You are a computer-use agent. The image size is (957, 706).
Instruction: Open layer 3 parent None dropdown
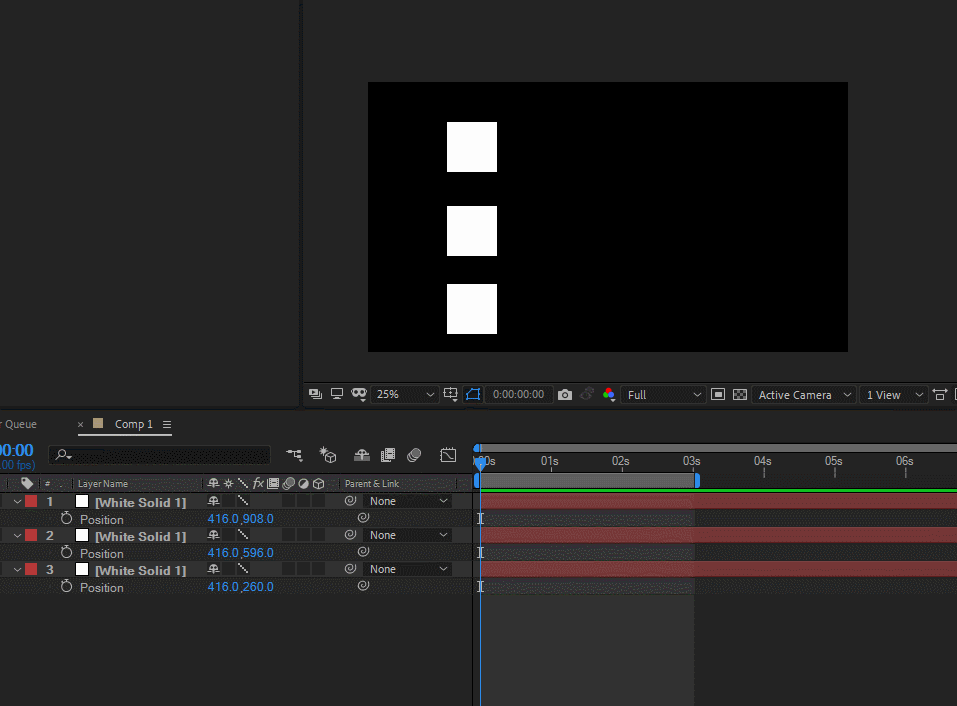point(408,569)
